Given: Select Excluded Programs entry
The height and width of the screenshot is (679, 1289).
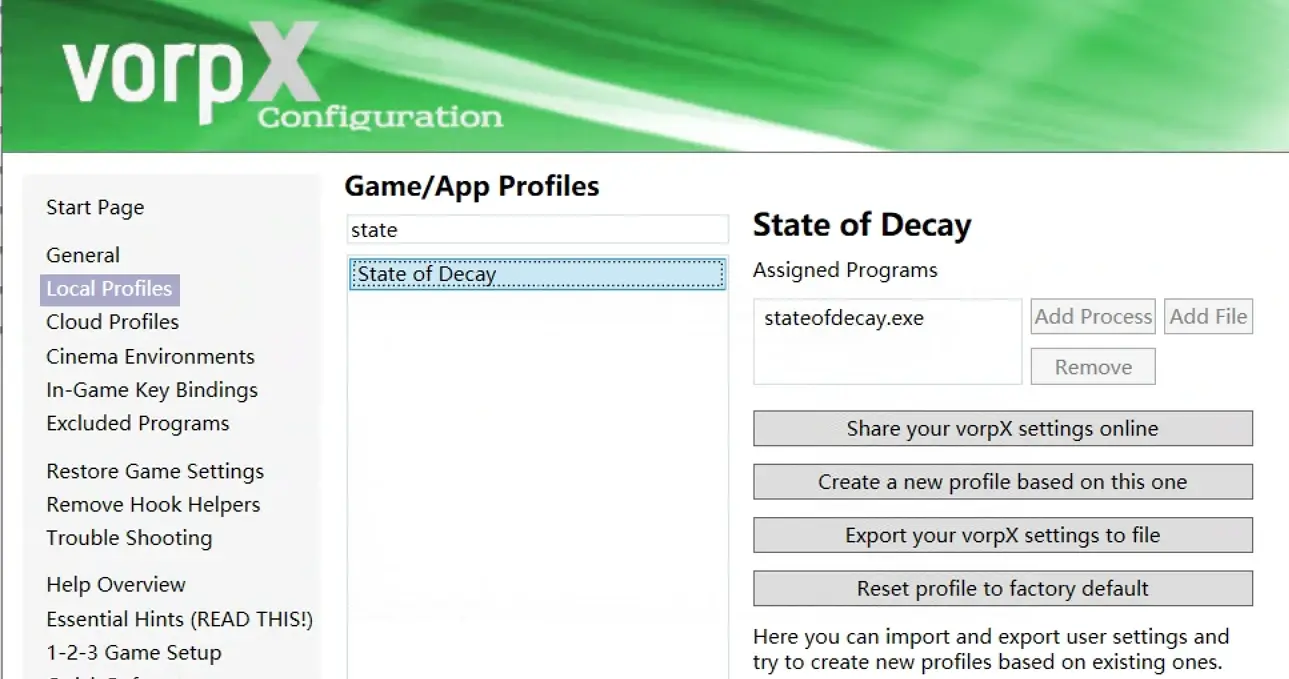Looking at the screenshot, I should click(x=138, y=424).
